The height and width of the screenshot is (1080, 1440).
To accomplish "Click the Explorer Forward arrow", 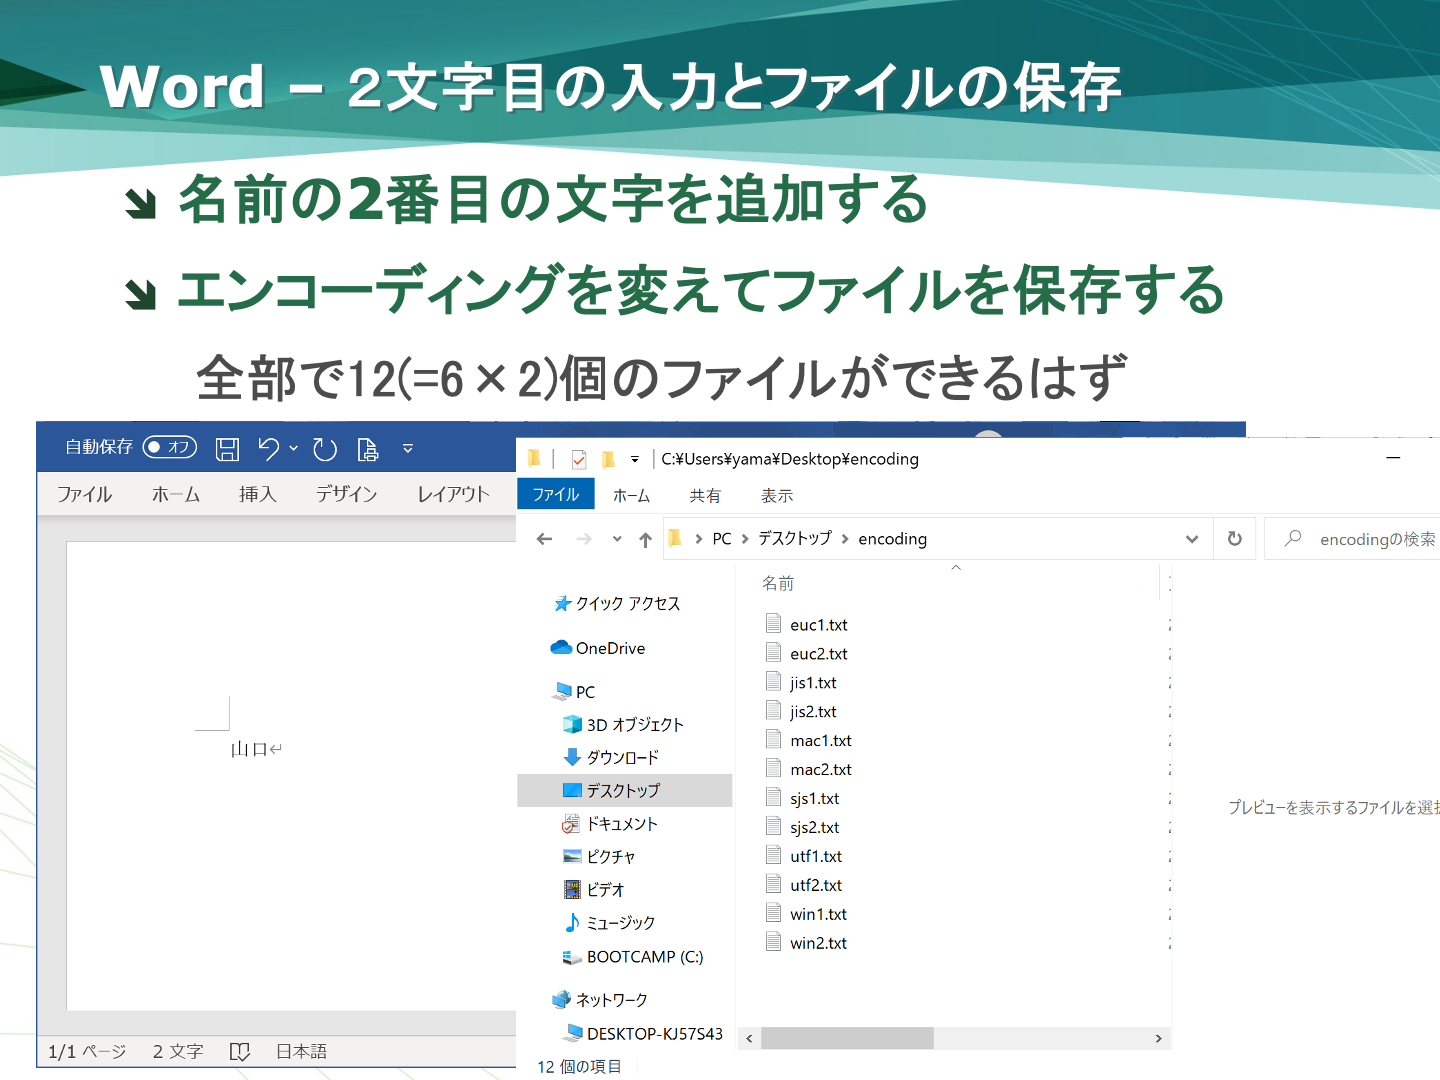I will click(x=584, y=539).
